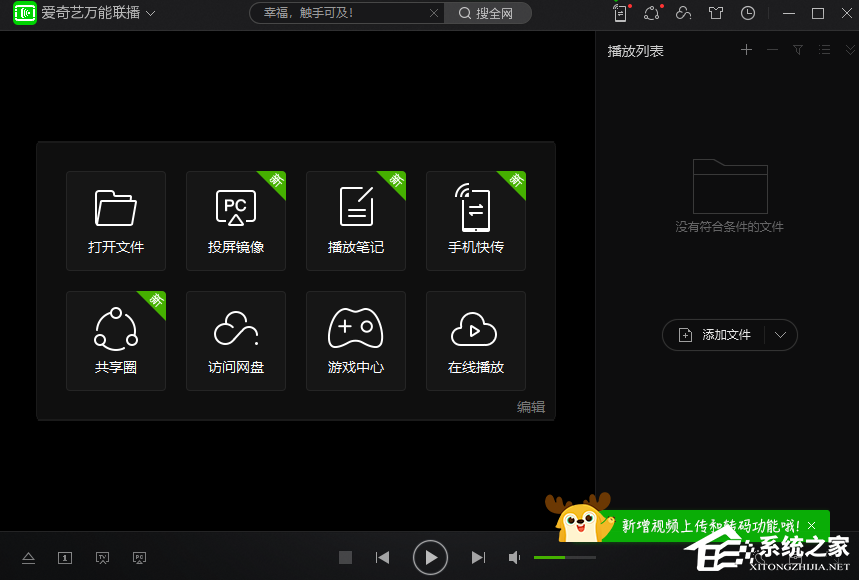Image resolution: width=859 pixels, height=580 pixels.
Task: Click the minus icon in the playlist header
Action: [x=772, y=50]
